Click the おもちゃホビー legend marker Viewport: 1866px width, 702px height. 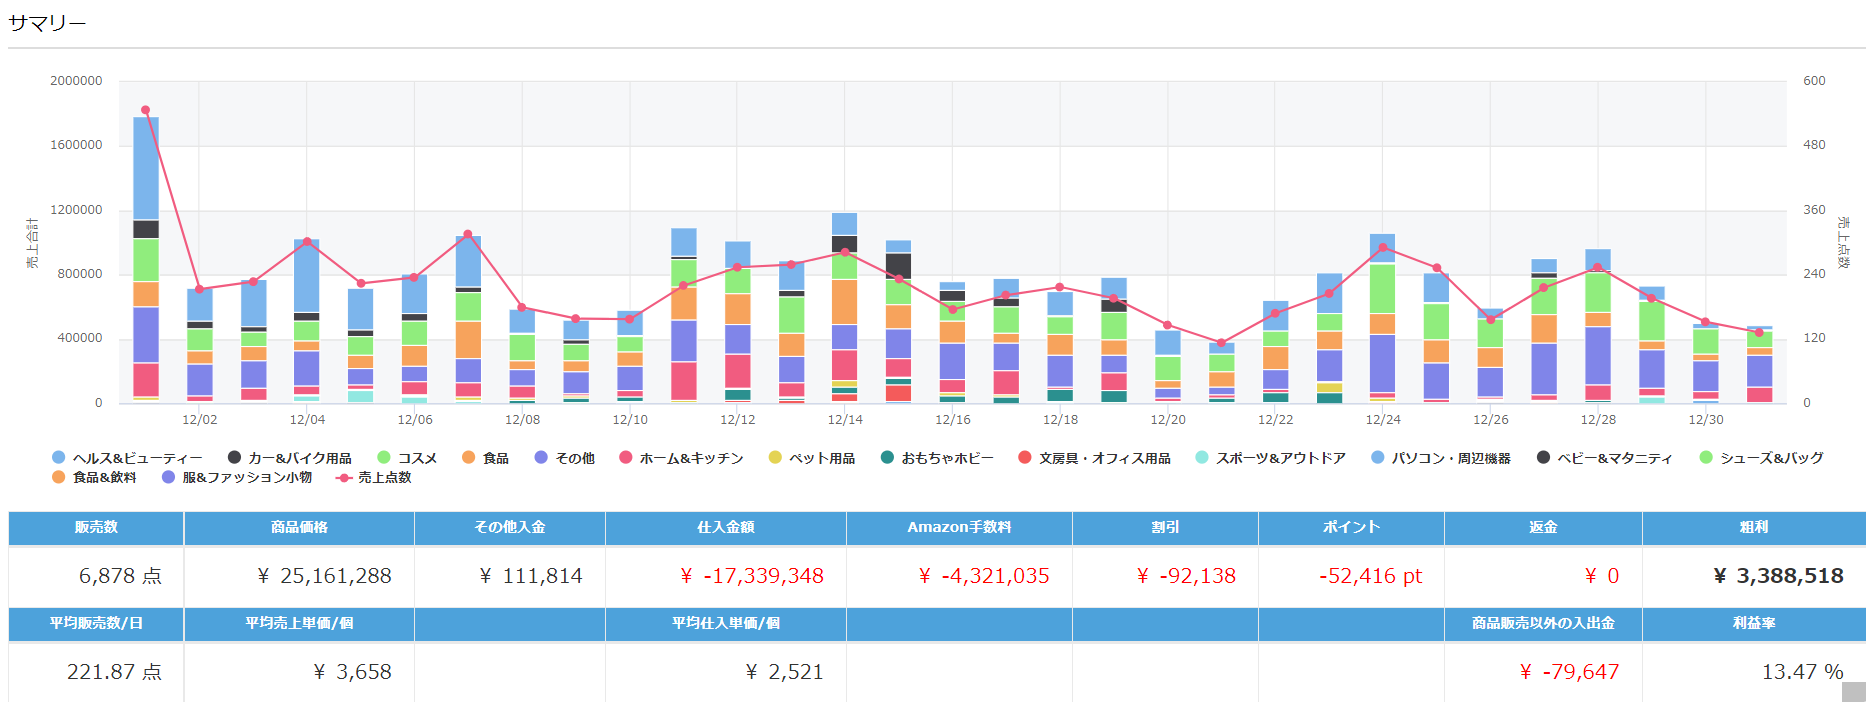(x=887, y=458)
